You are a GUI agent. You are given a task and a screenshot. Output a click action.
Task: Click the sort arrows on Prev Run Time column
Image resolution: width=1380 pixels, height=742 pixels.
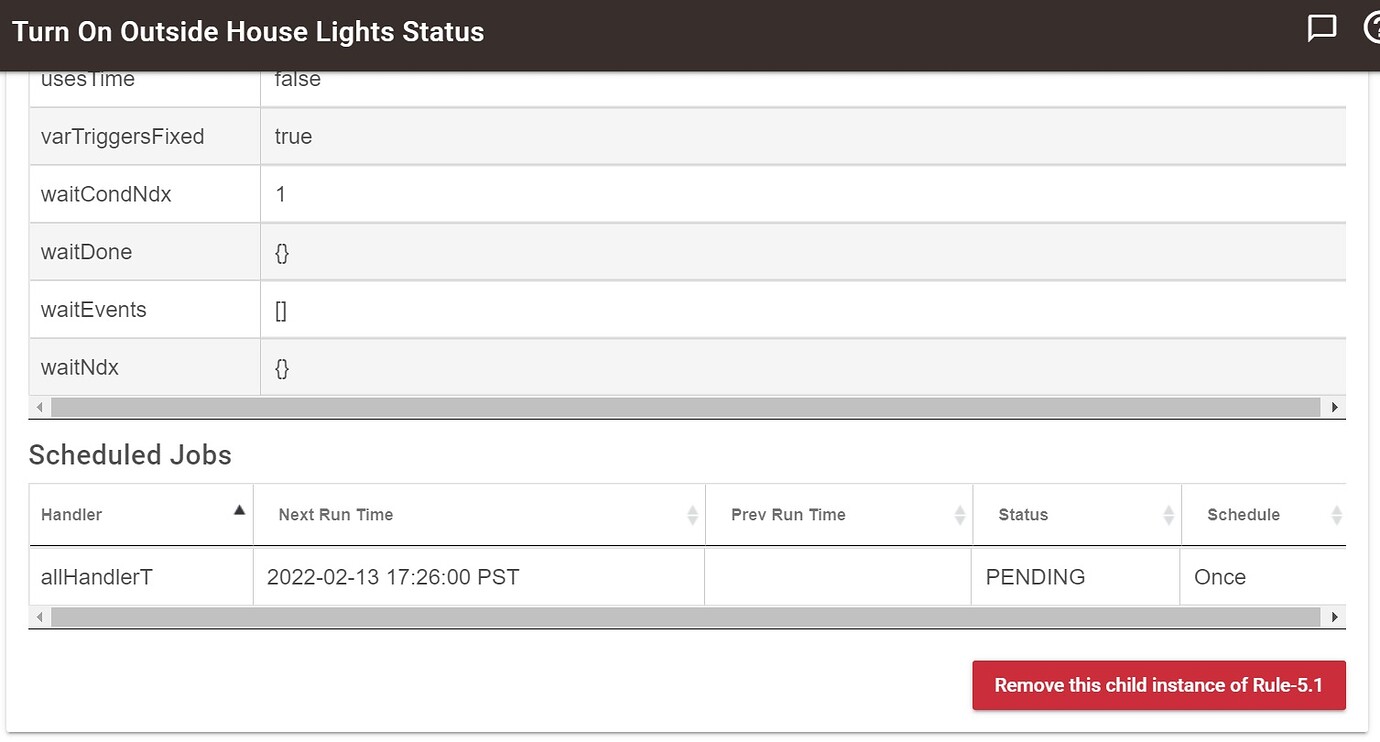click(958, 514)
